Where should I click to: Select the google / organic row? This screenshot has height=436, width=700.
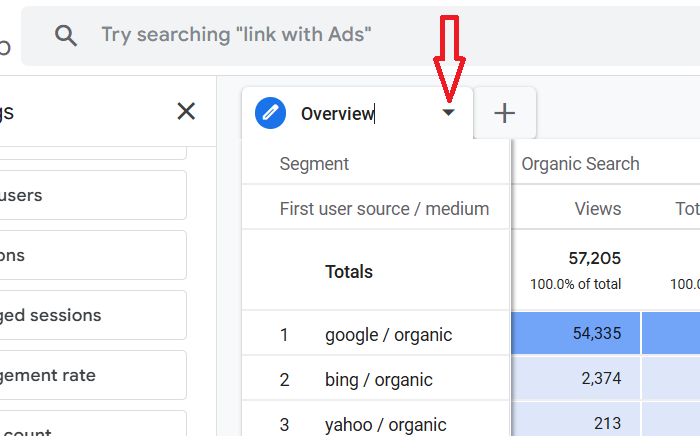pos(388,335)
